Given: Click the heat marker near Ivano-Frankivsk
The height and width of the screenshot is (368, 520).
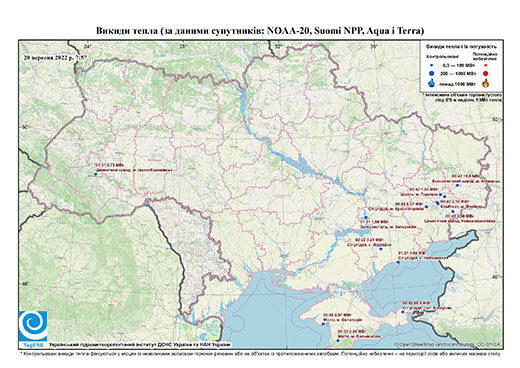Looking at the screenshot, I should coord(95,174).
